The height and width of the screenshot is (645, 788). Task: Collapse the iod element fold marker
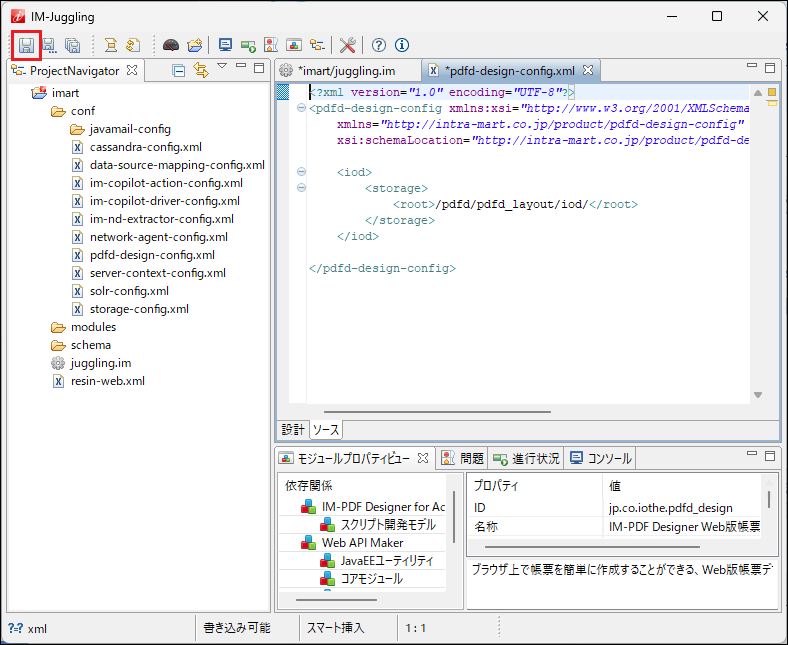[302, 172]
